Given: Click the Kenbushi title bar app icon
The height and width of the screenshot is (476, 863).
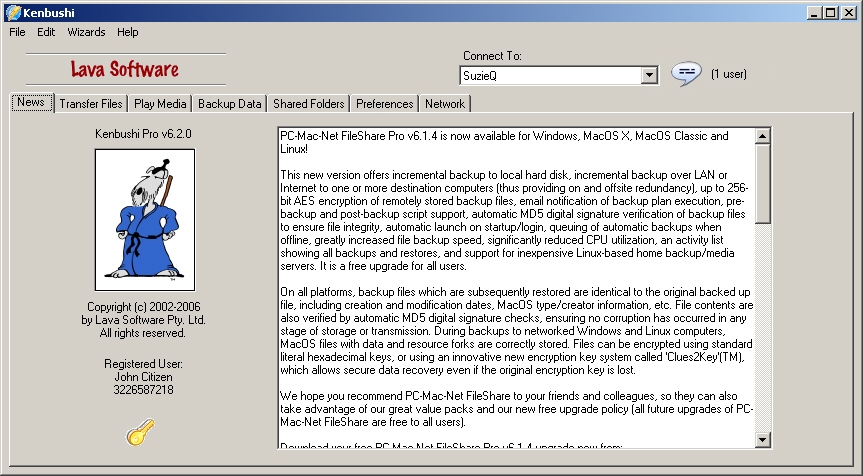Looking at the screenshot, I should (13, 12).
